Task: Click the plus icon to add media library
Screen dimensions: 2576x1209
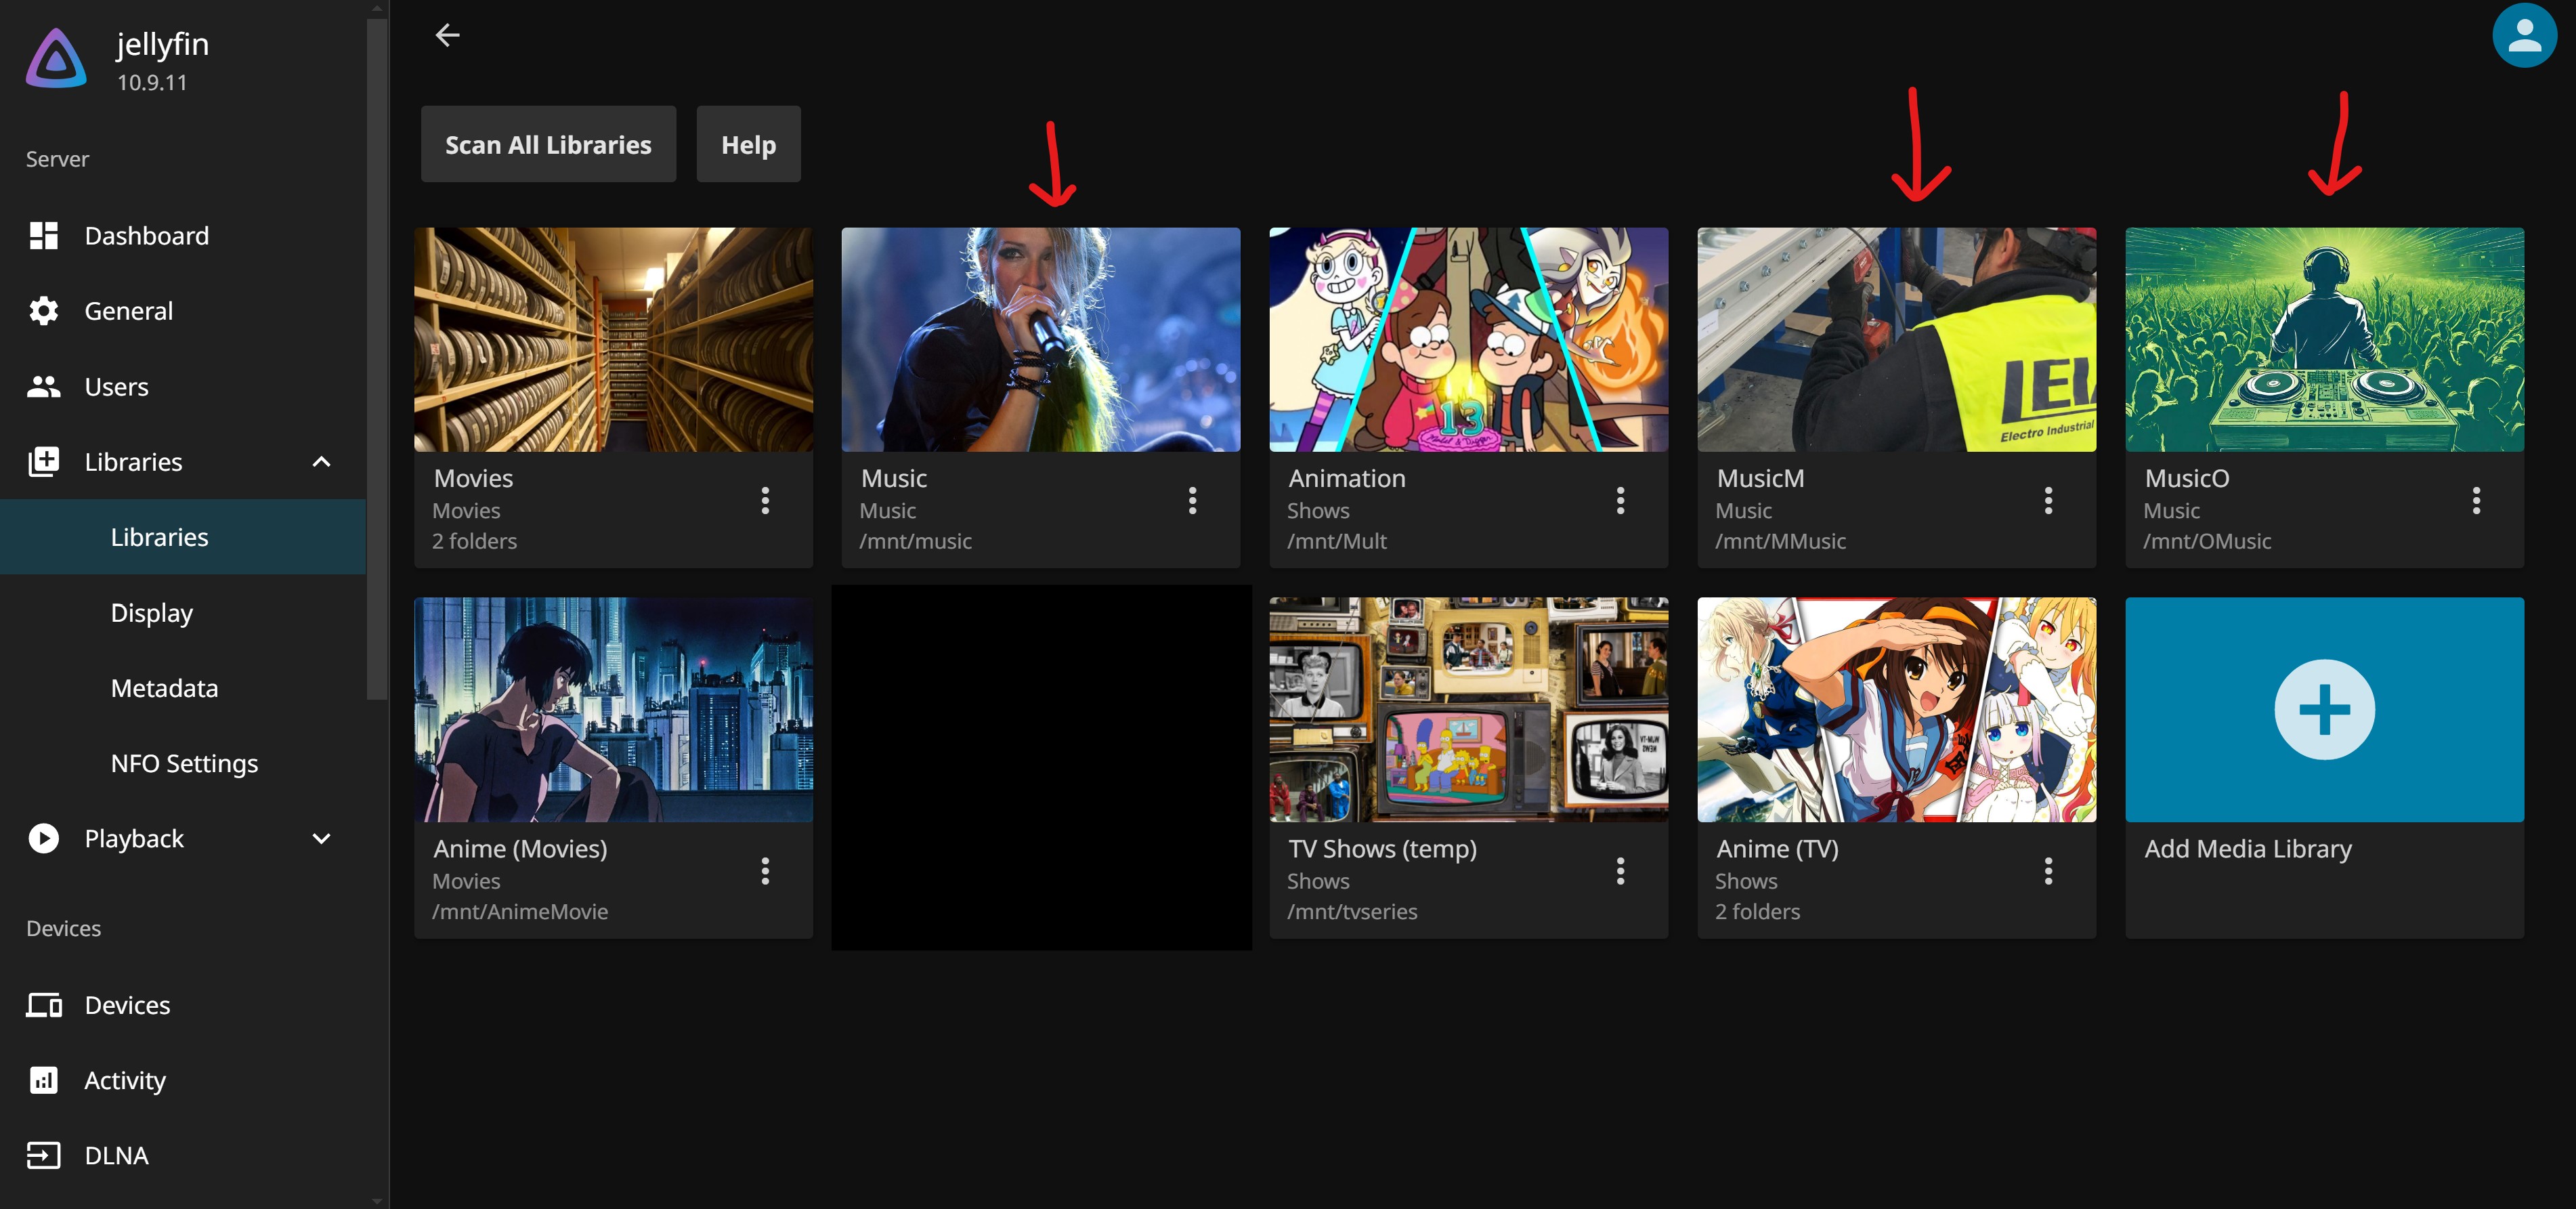Action: 2324,709
